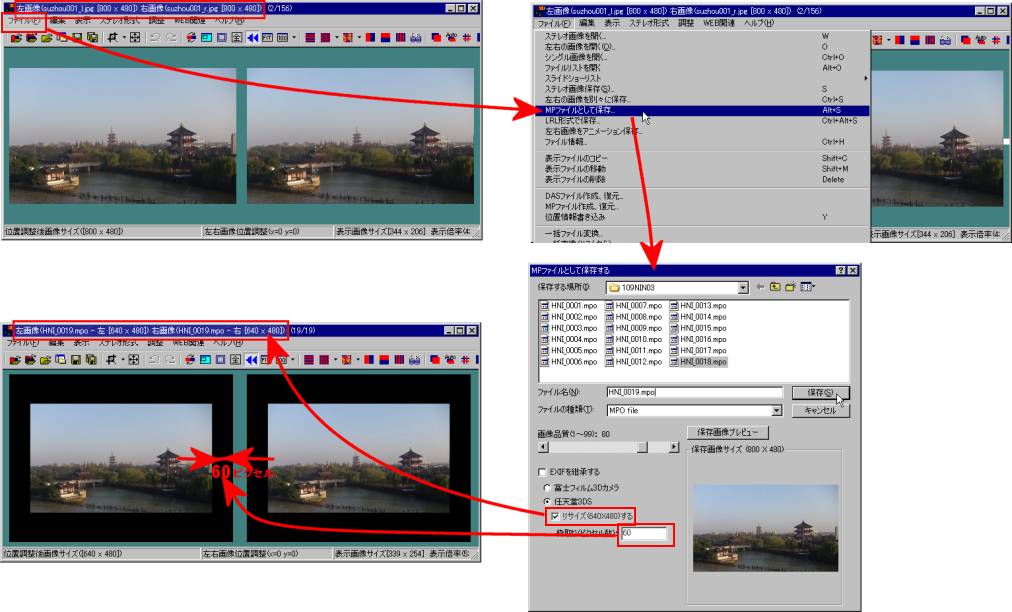Click the save image preview button

[x=727, y=433]
